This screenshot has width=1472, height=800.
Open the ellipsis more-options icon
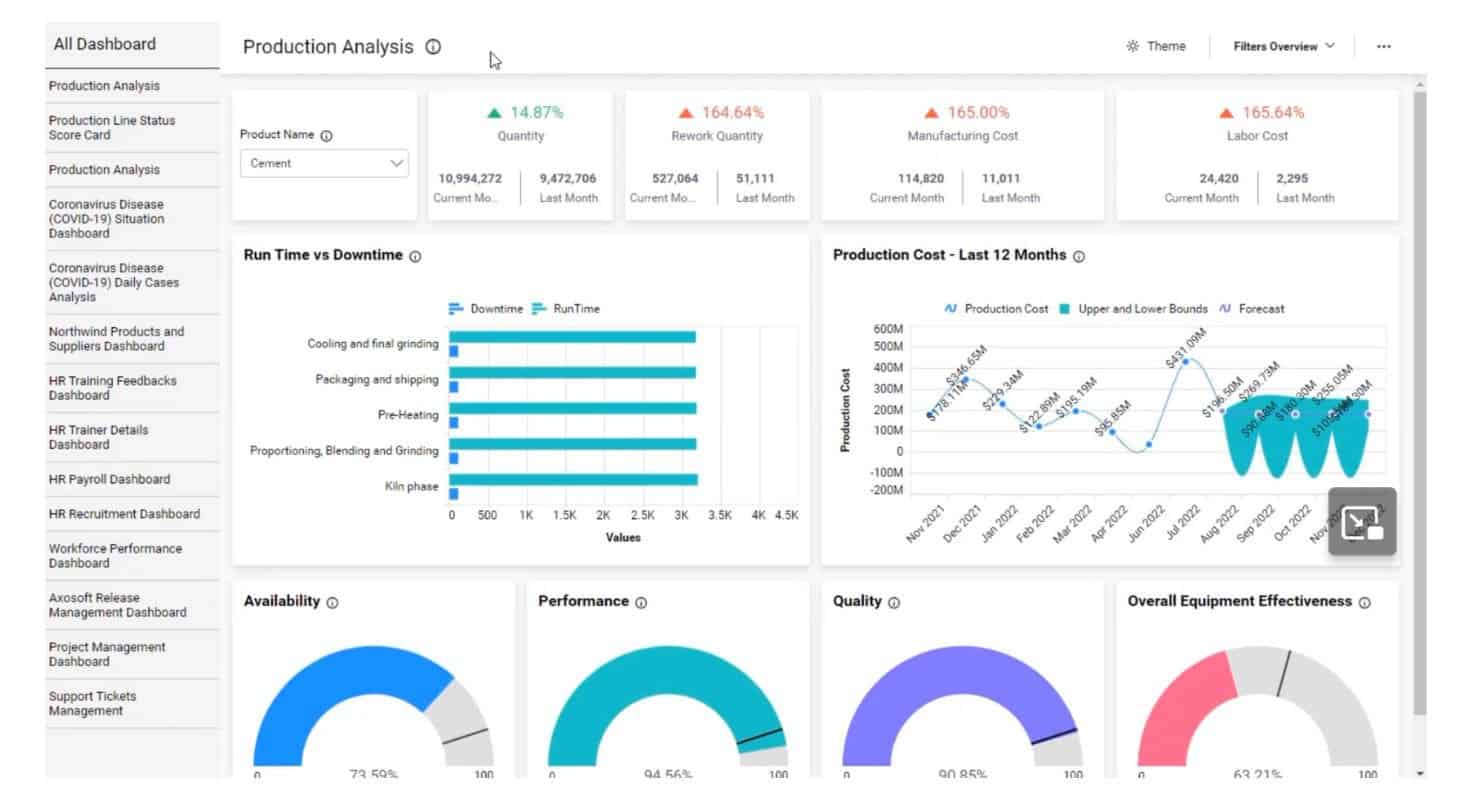tap(1384, 46)
